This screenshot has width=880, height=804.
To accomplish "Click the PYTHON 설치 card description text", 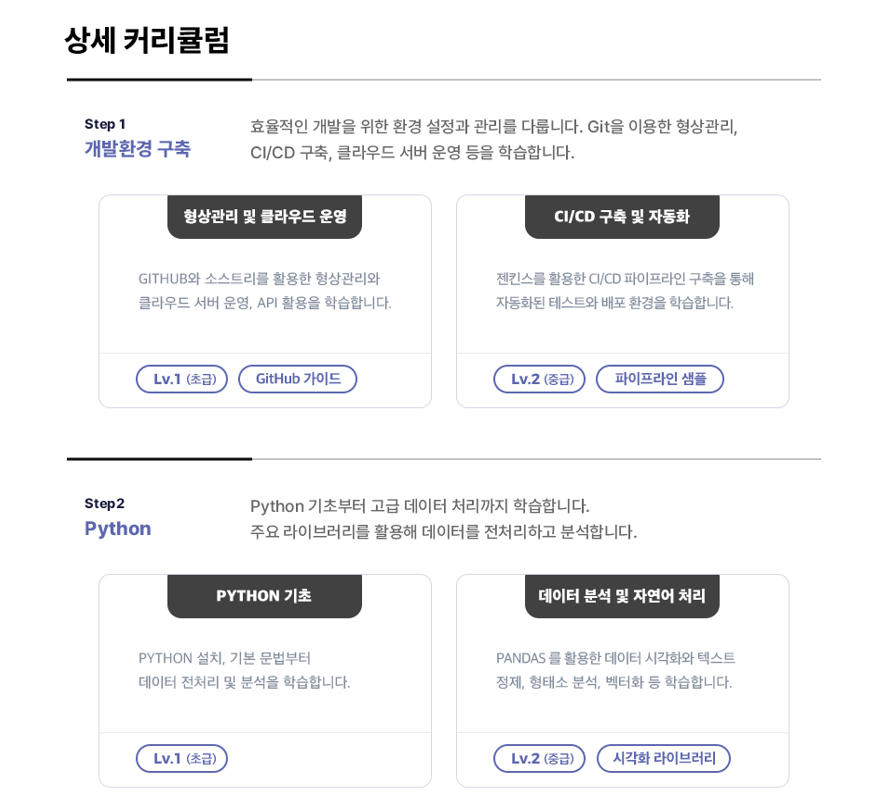I will (x=244, y=670).
